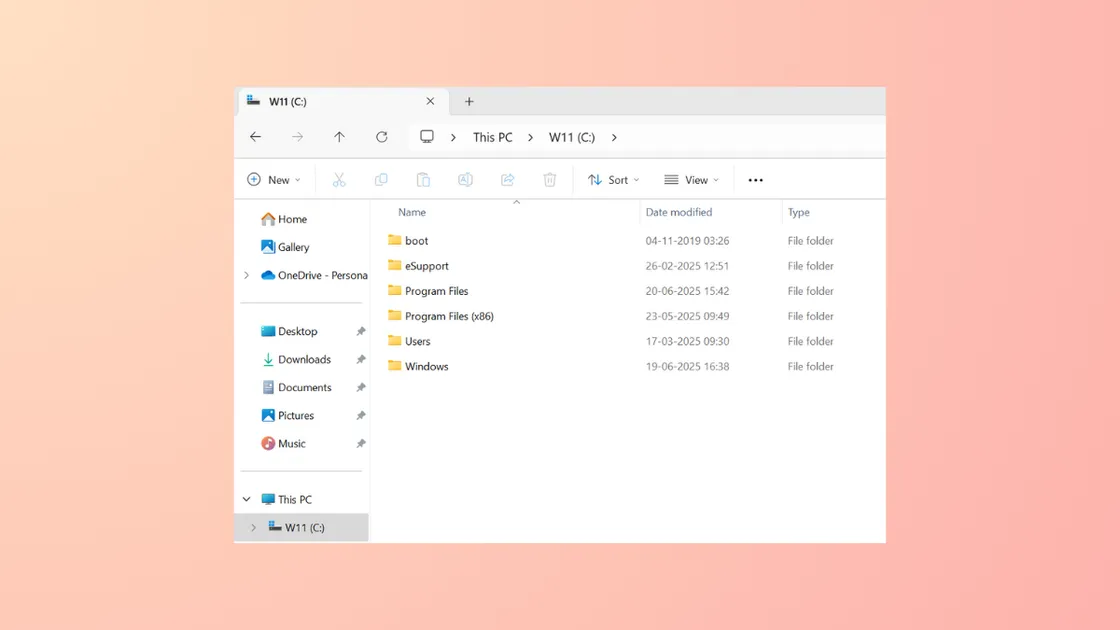Select the Rename icon
1120x630 pixels.
[x=465, y=179]
